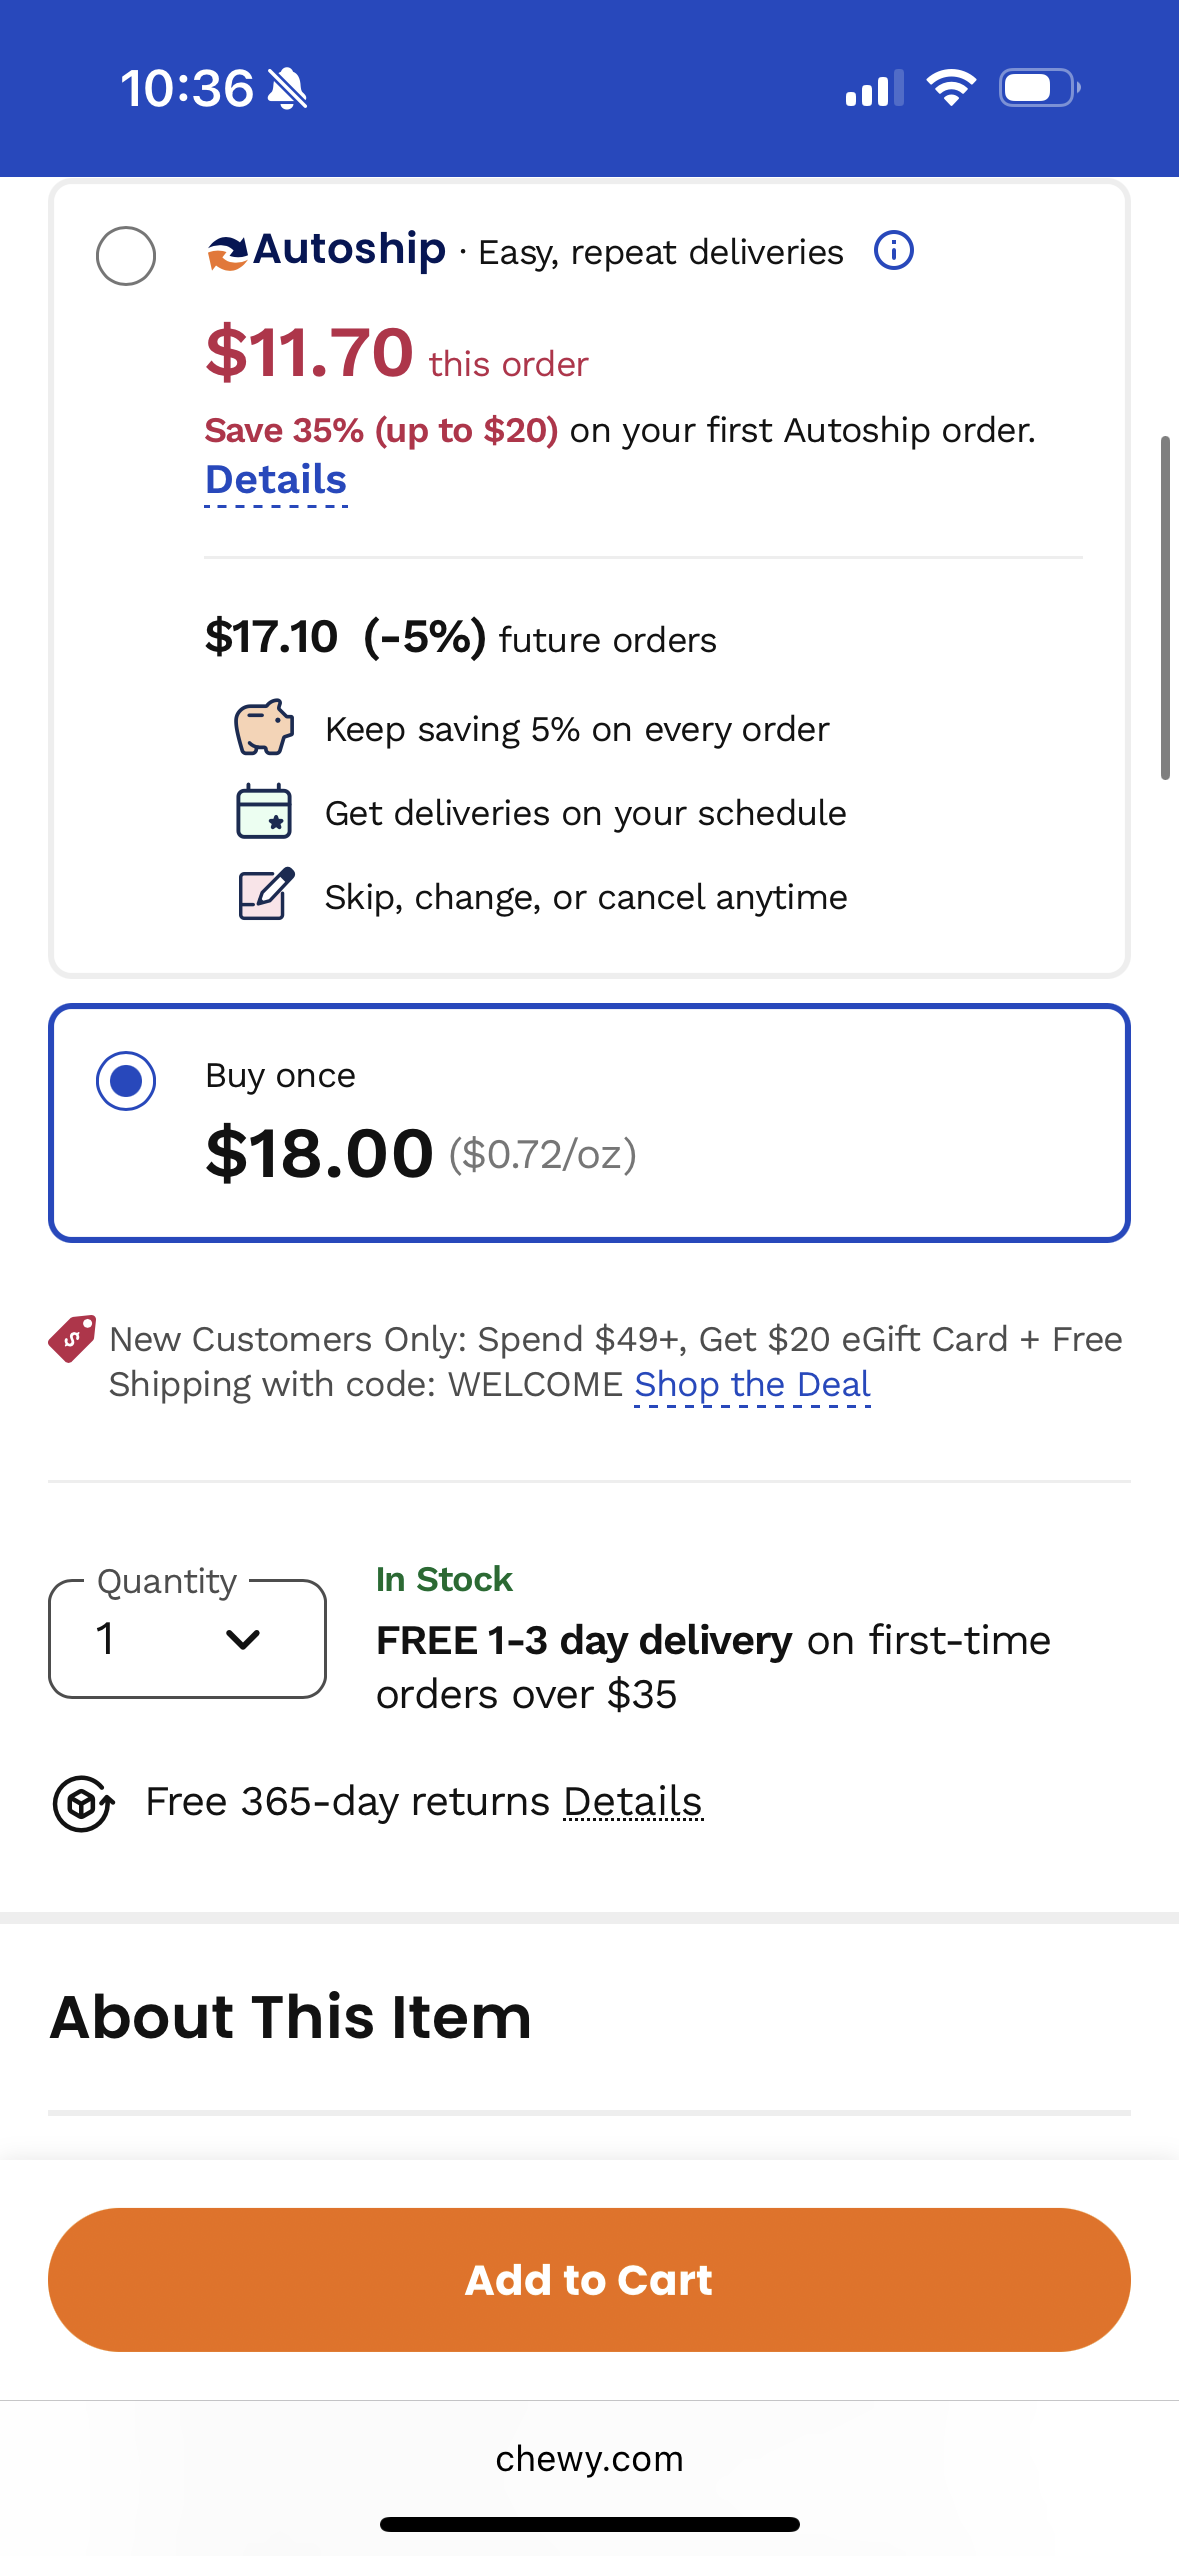Click the Shop the Deal link

tap(752, 1385)
